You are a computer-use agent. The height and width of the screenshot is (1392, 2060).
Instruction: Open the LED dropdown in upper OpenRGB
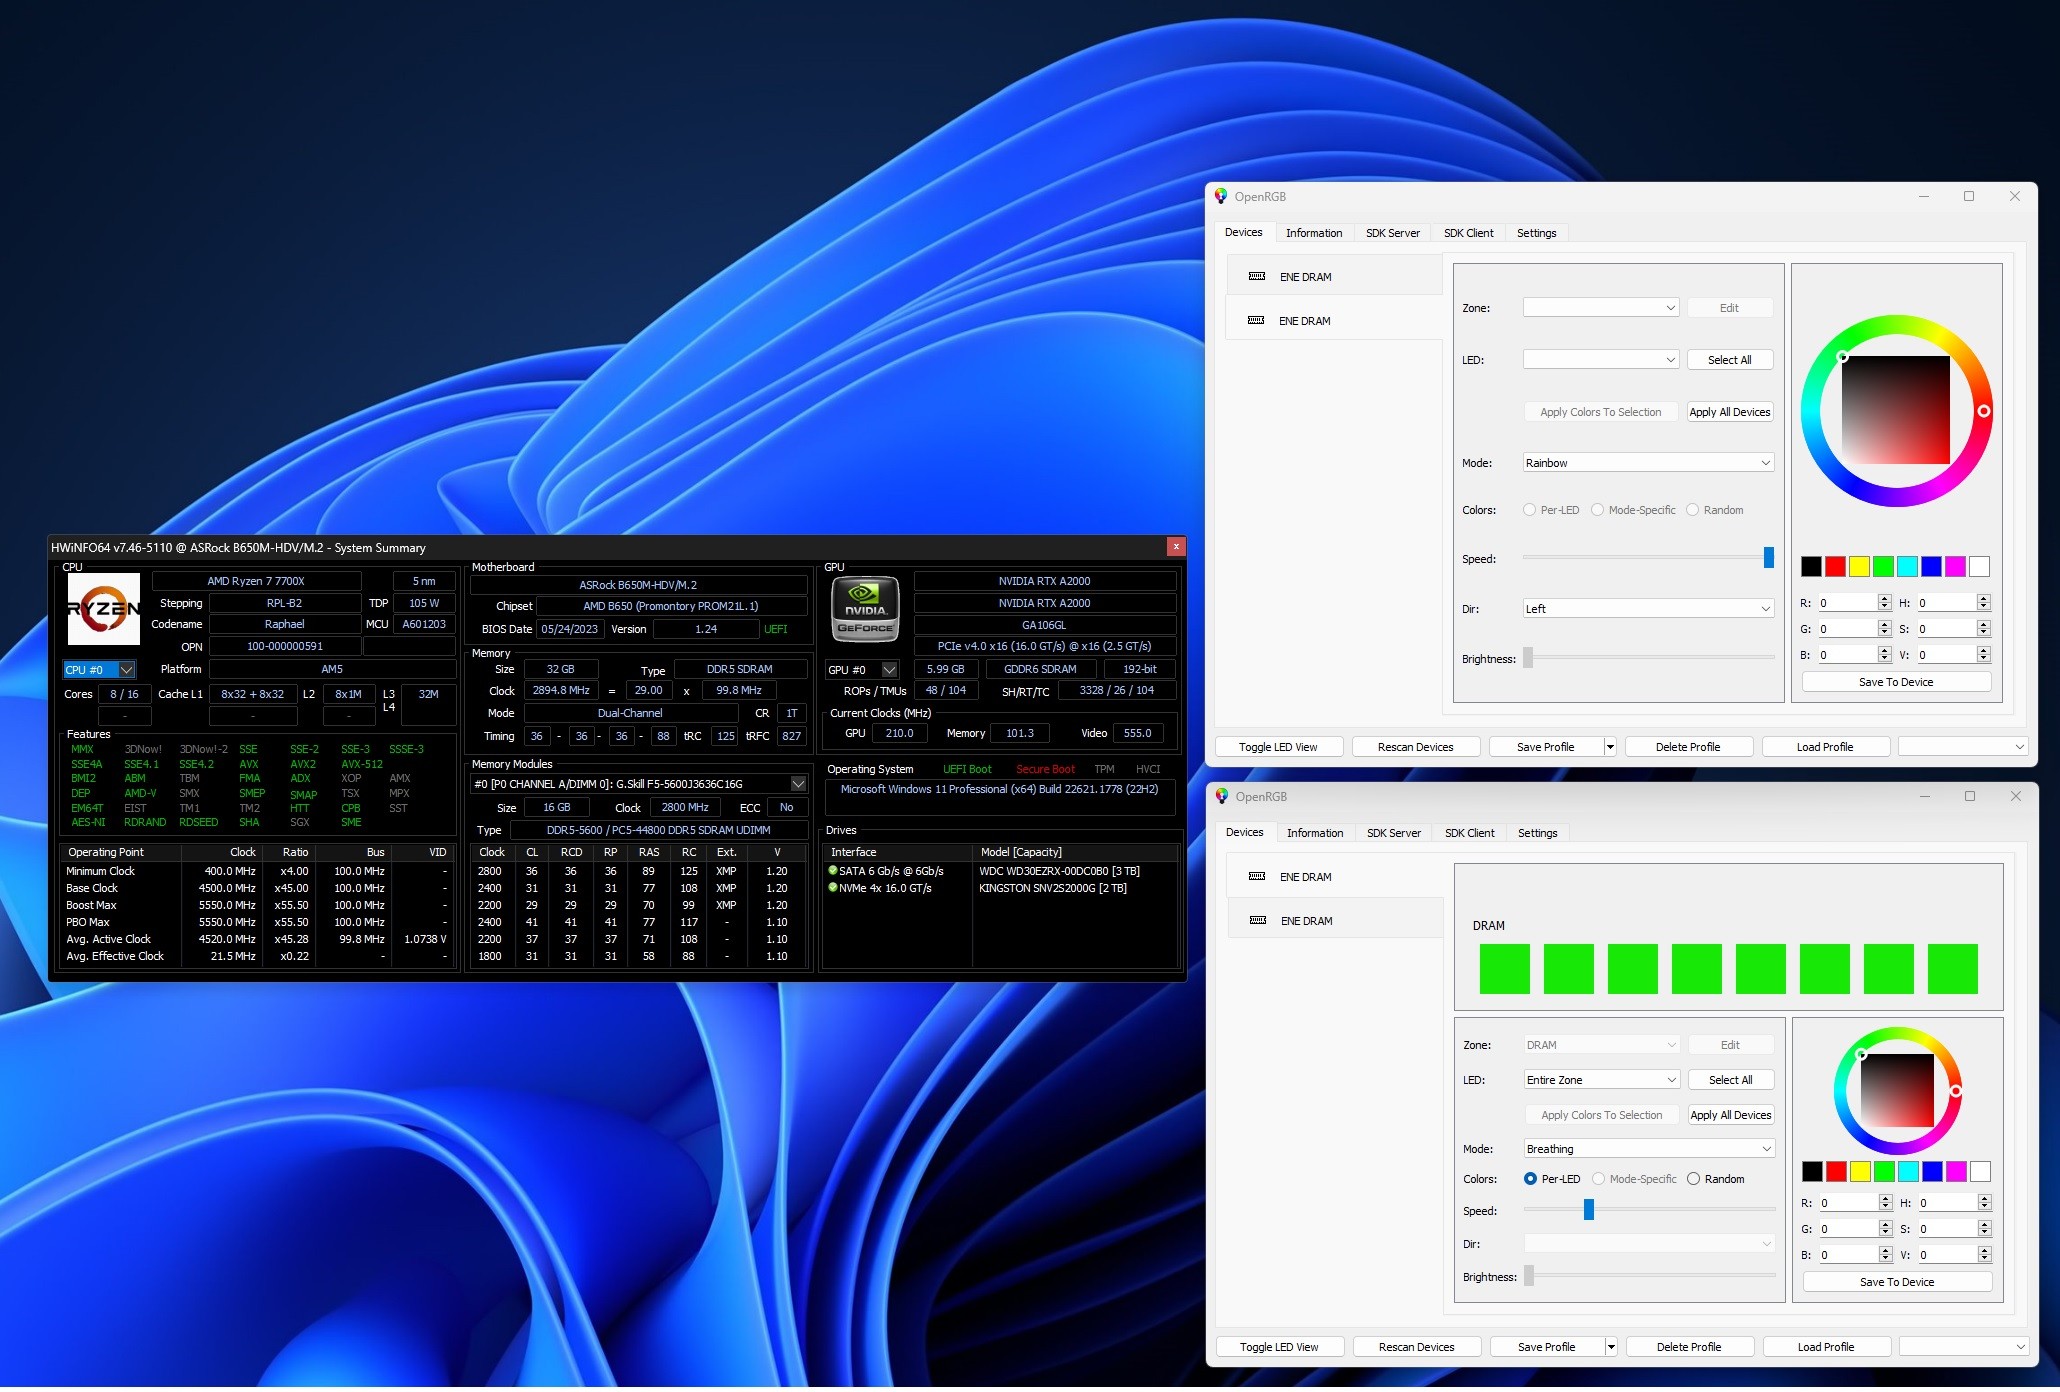1600,360
